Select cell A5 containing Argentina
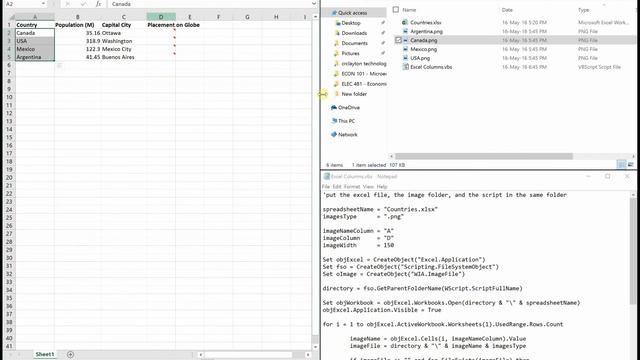Screen dimensions: 640x360 pyautogui.click(x=35, y=57)
